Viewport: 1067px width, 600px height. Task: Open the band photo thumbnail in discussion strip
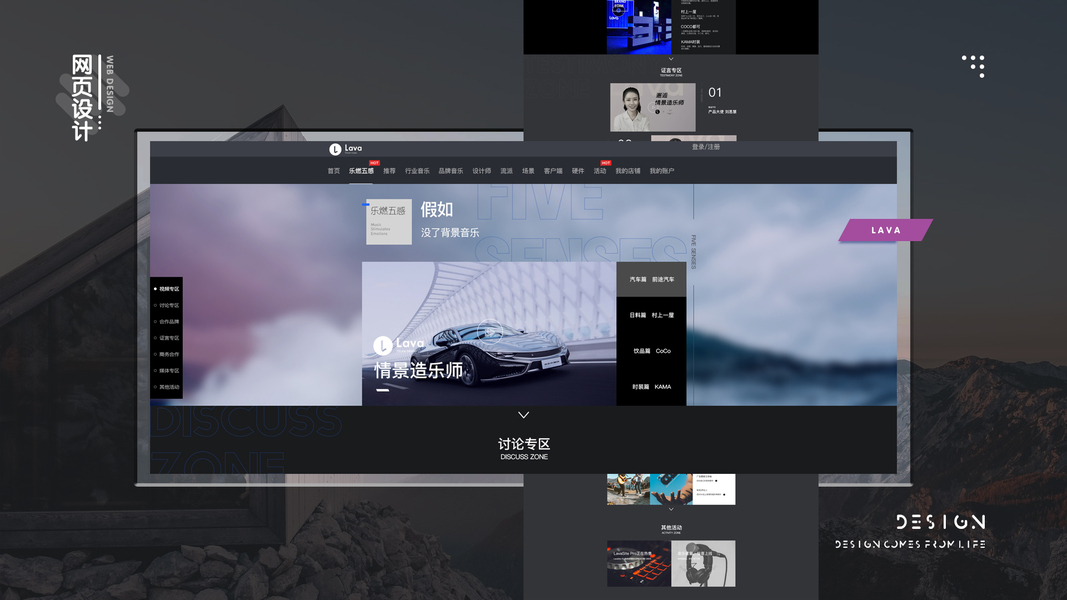pos(628,489)
